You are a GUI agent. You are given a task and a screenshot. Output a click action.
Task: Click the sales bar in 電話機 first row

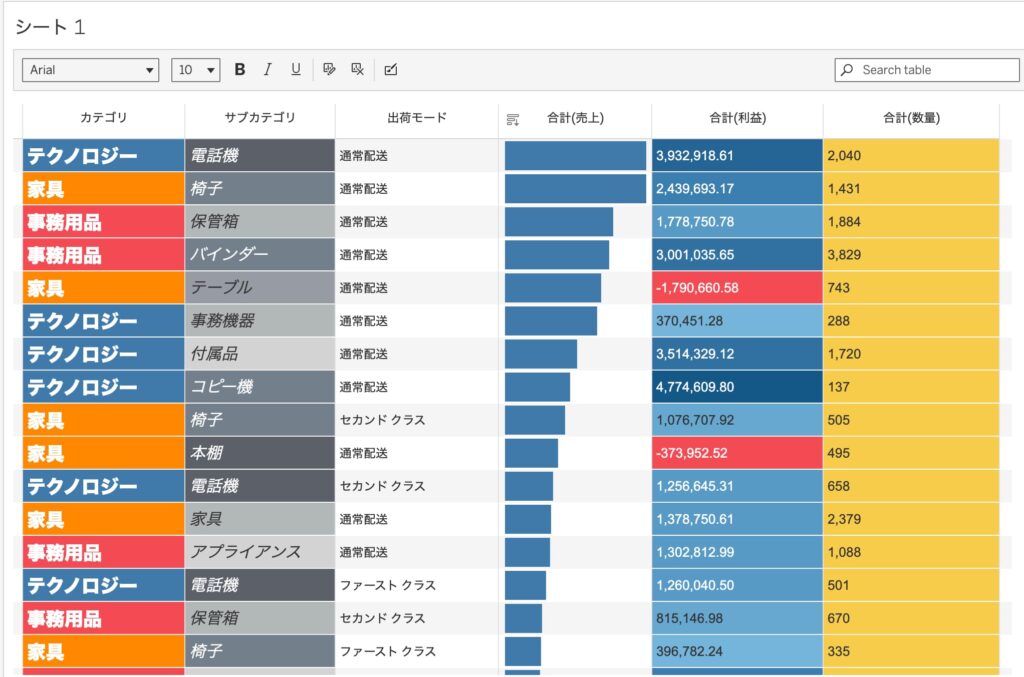click(575, 156)
